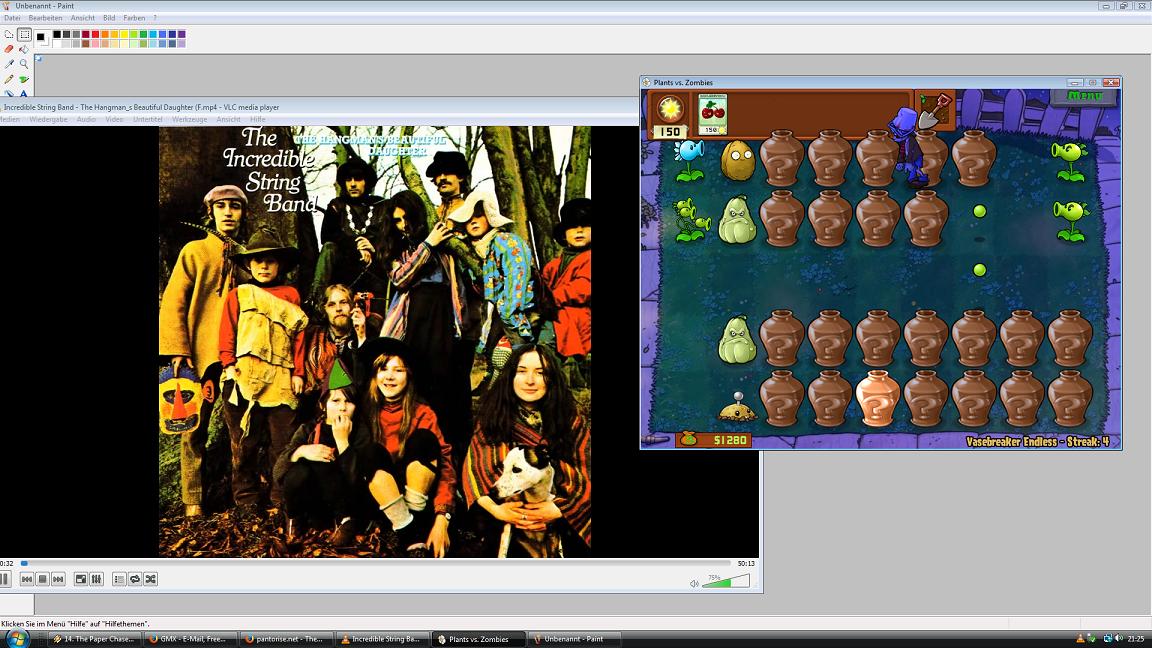The width and height of the screenshot is (1152, 648).
Task: Choose the red color swatch in Paint
Action: click(x=95, y=34)
